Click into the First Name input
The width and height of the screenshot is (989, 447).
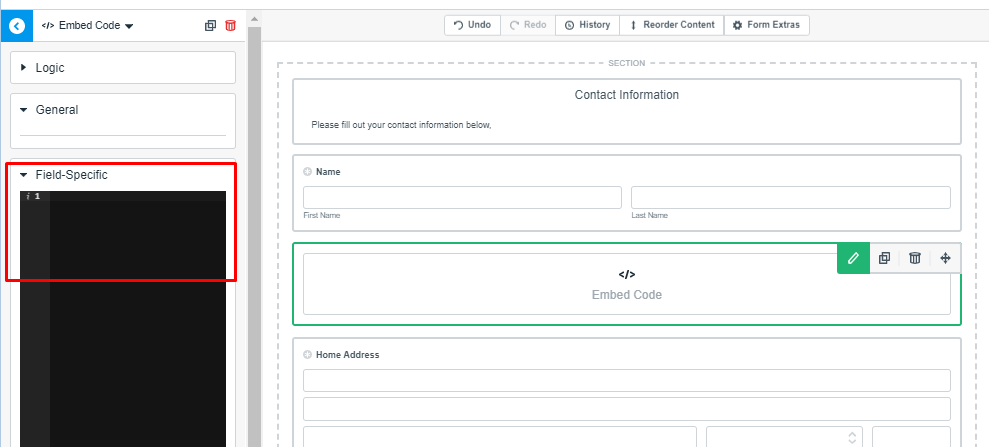pos(462,197)
